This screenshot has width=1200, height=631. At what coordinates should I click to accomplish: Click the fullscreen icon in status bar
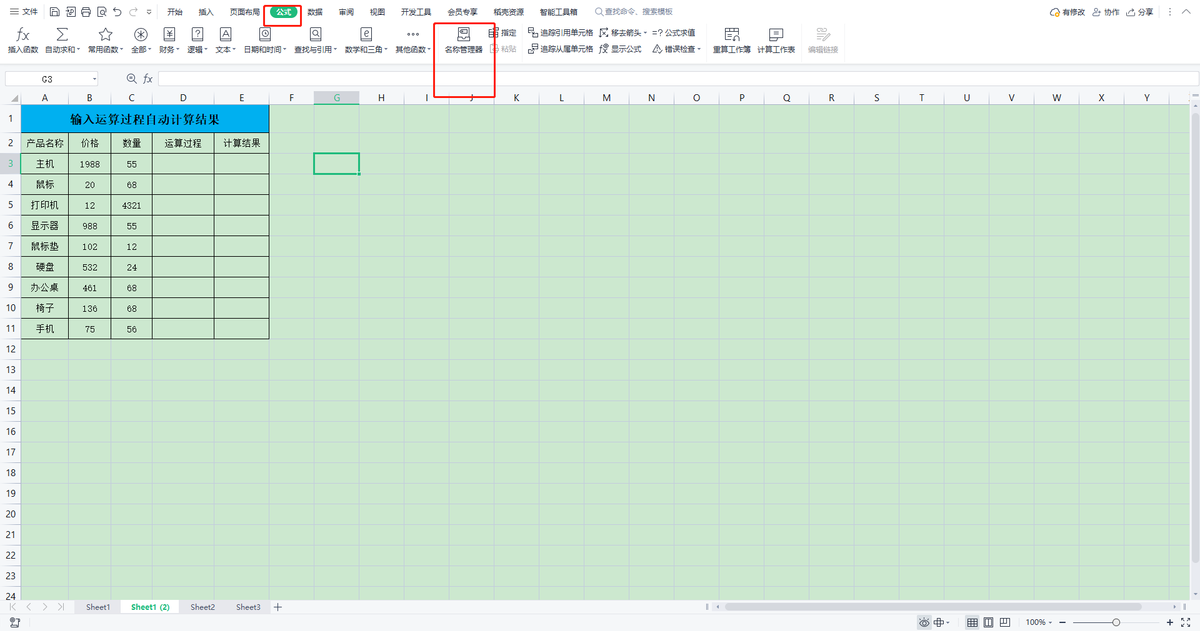[x=1187, y=622]
